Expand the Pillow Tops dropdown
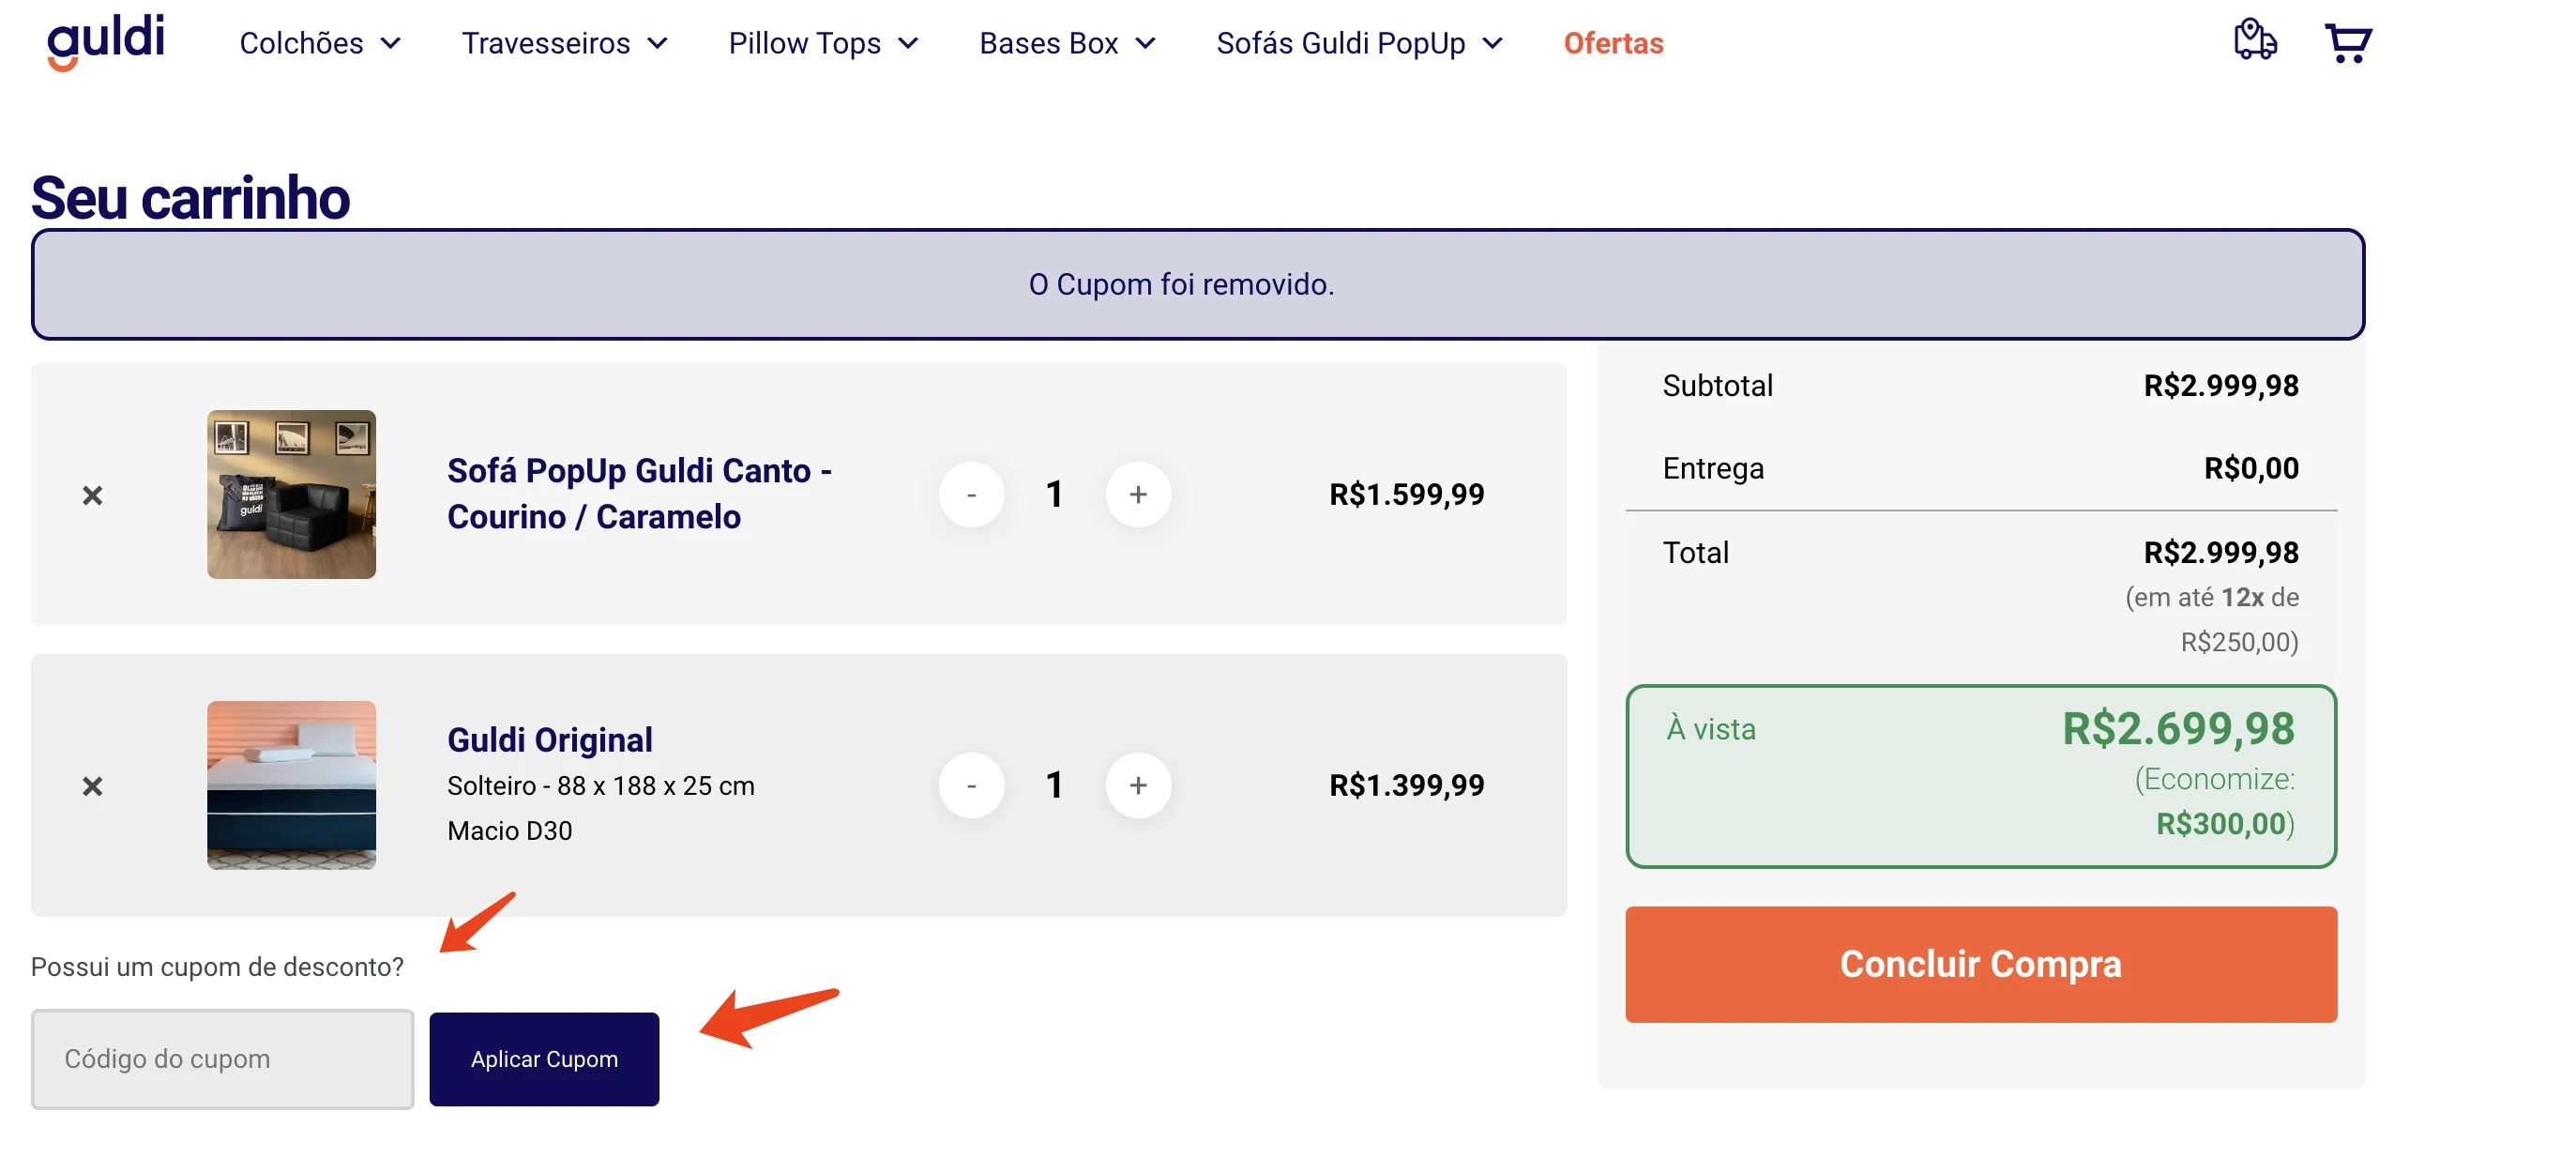 pyautogui.click(x=823, y=43)
